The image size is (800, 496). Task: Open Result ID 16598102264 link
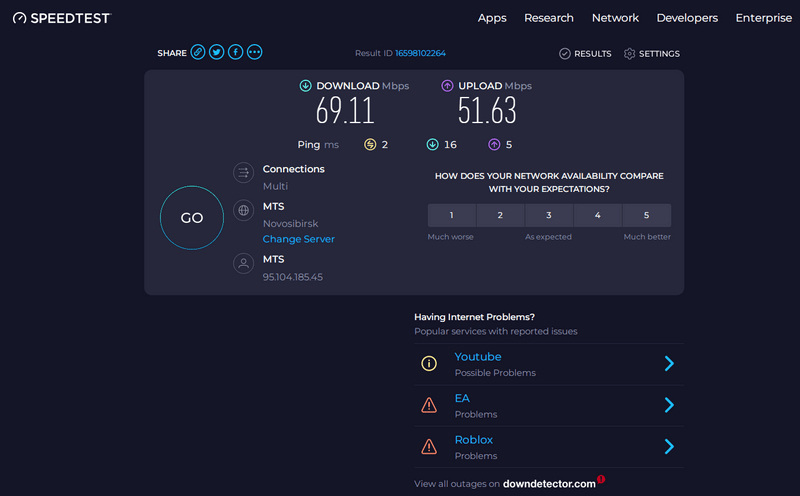coord(420,53)
